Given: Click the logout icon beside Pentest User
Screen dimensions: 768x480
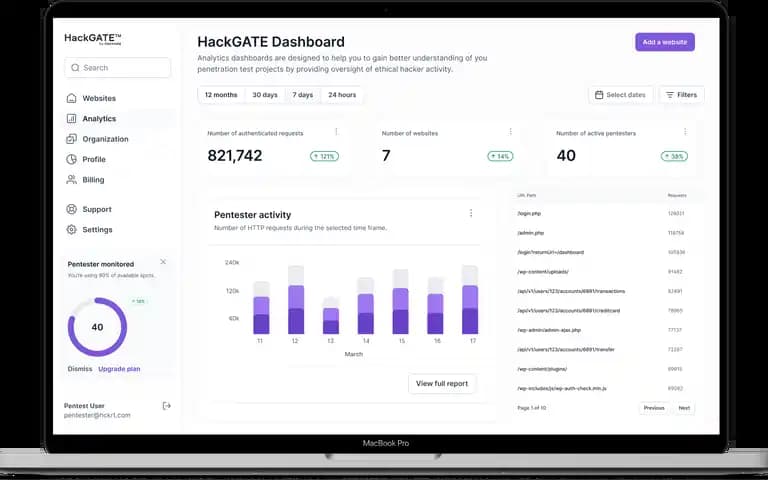Looking at the screenshot, I should [167, 406].
